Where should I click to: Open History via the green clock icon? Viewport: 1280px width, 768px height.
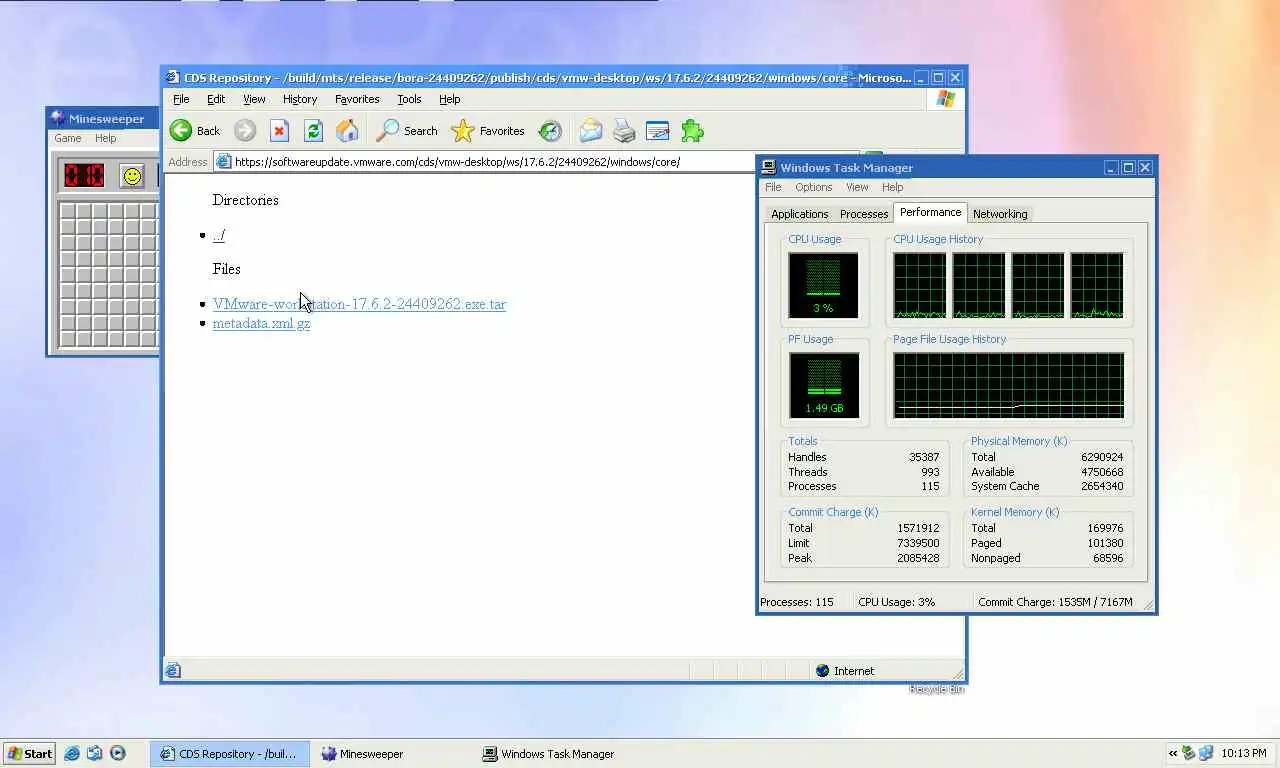pyautogui.click(x=550, y=131)
